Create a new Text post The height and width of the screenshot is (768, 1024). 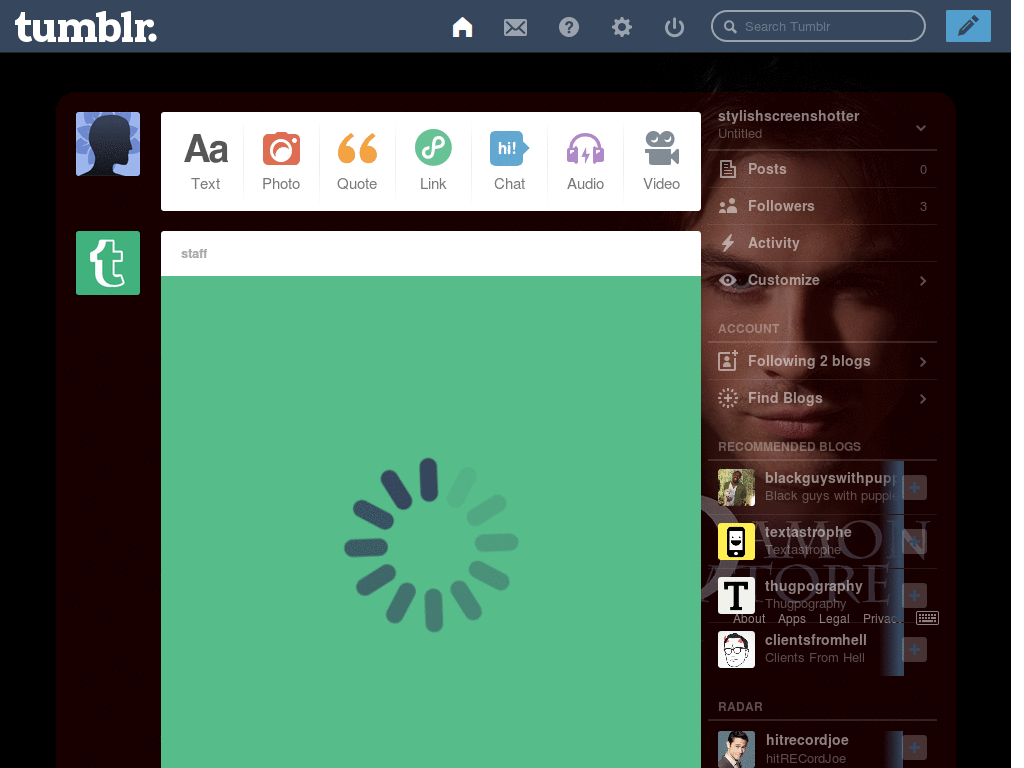tap(206, 161)
